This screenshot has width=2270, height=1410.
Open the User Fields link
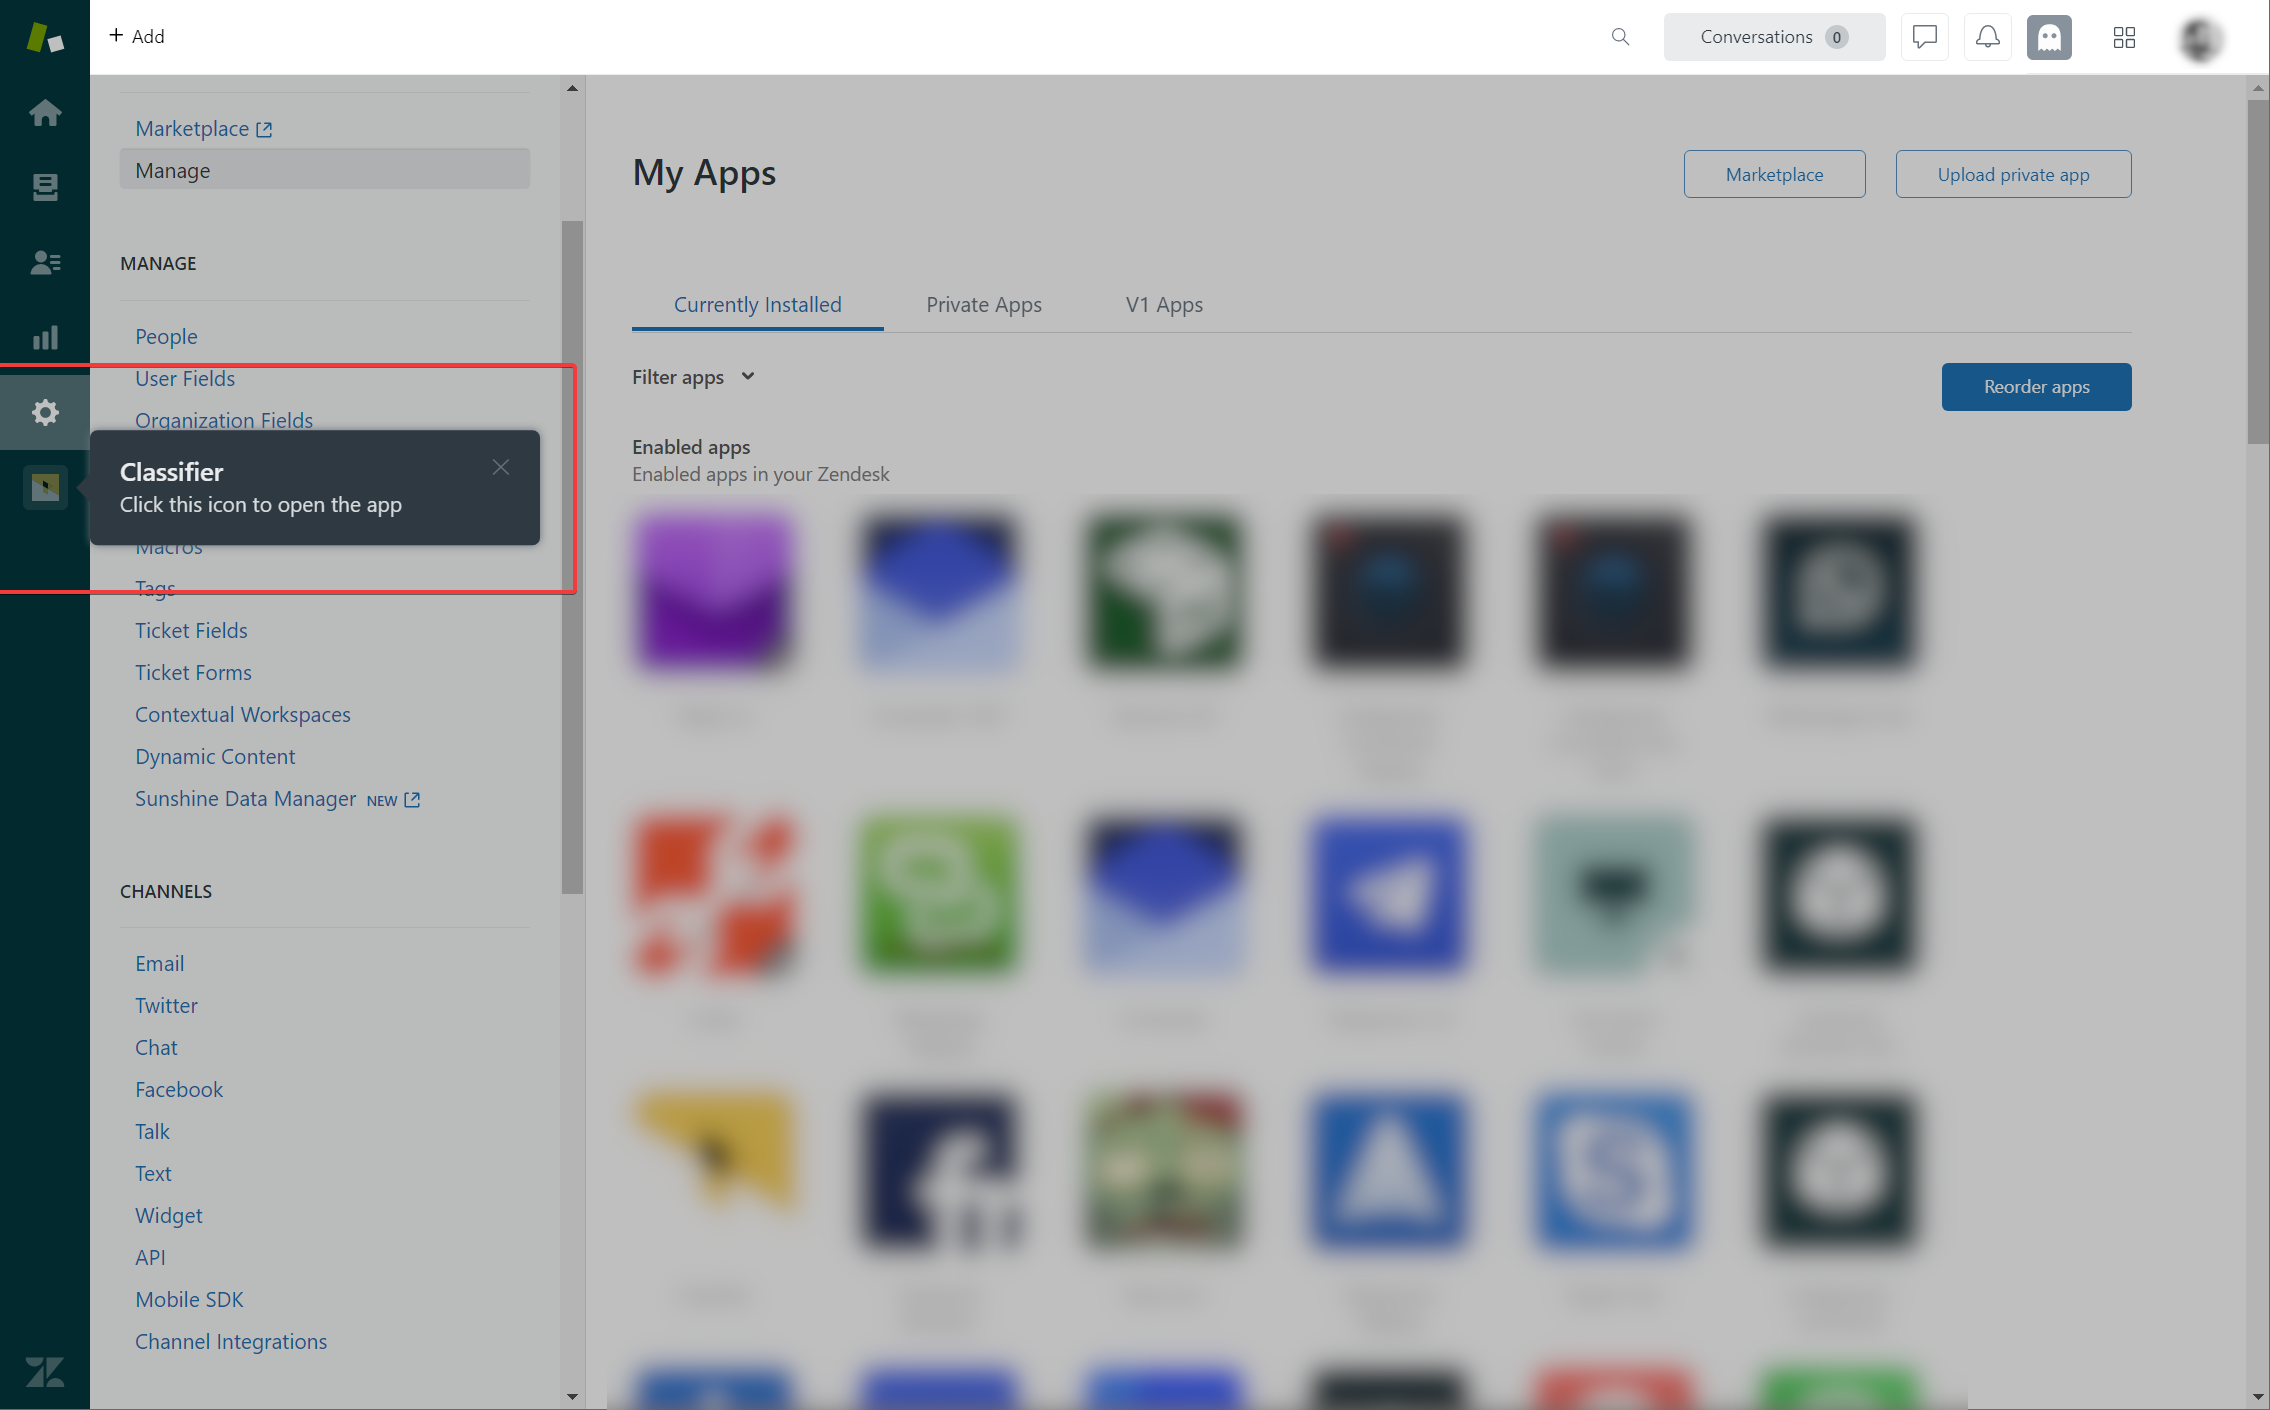click(x=185, y=378)
